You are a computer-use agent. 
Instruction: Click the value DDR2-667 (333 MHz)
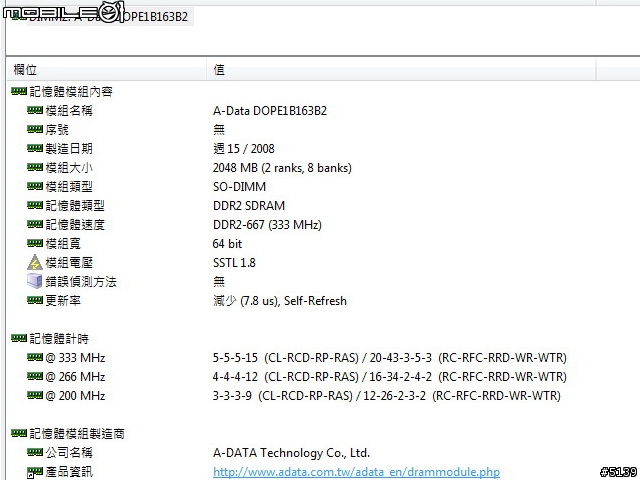click(267, 224)
